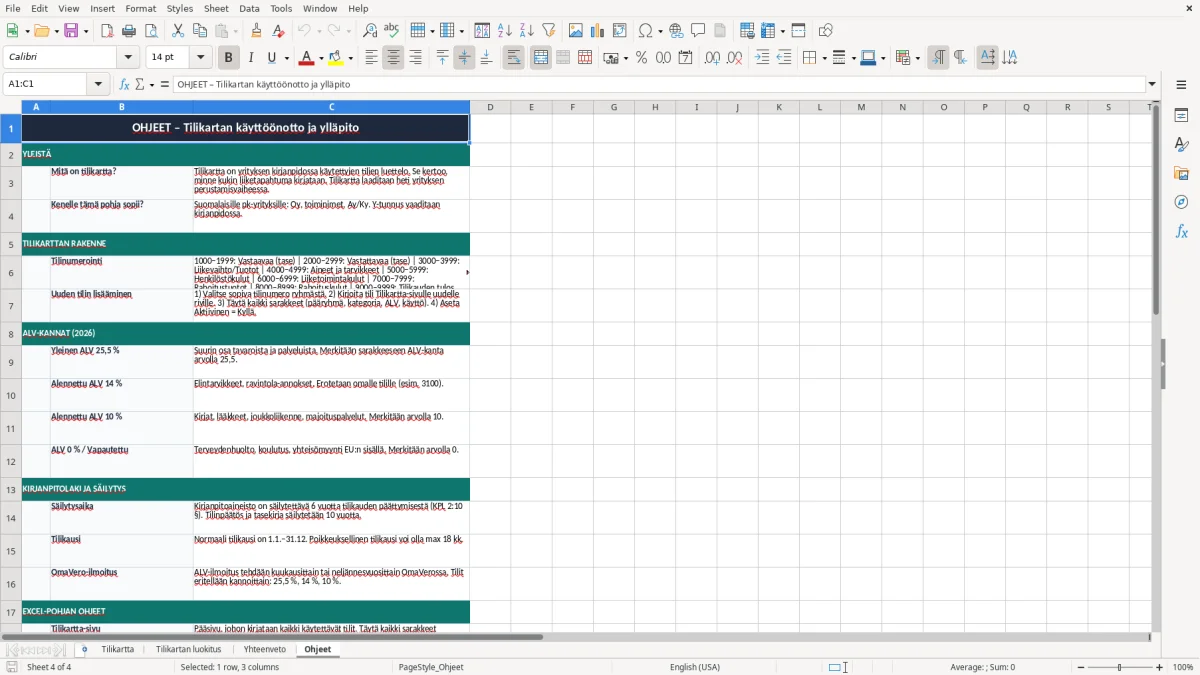
Task: Export directly as PDF
Action: point(107,31)
